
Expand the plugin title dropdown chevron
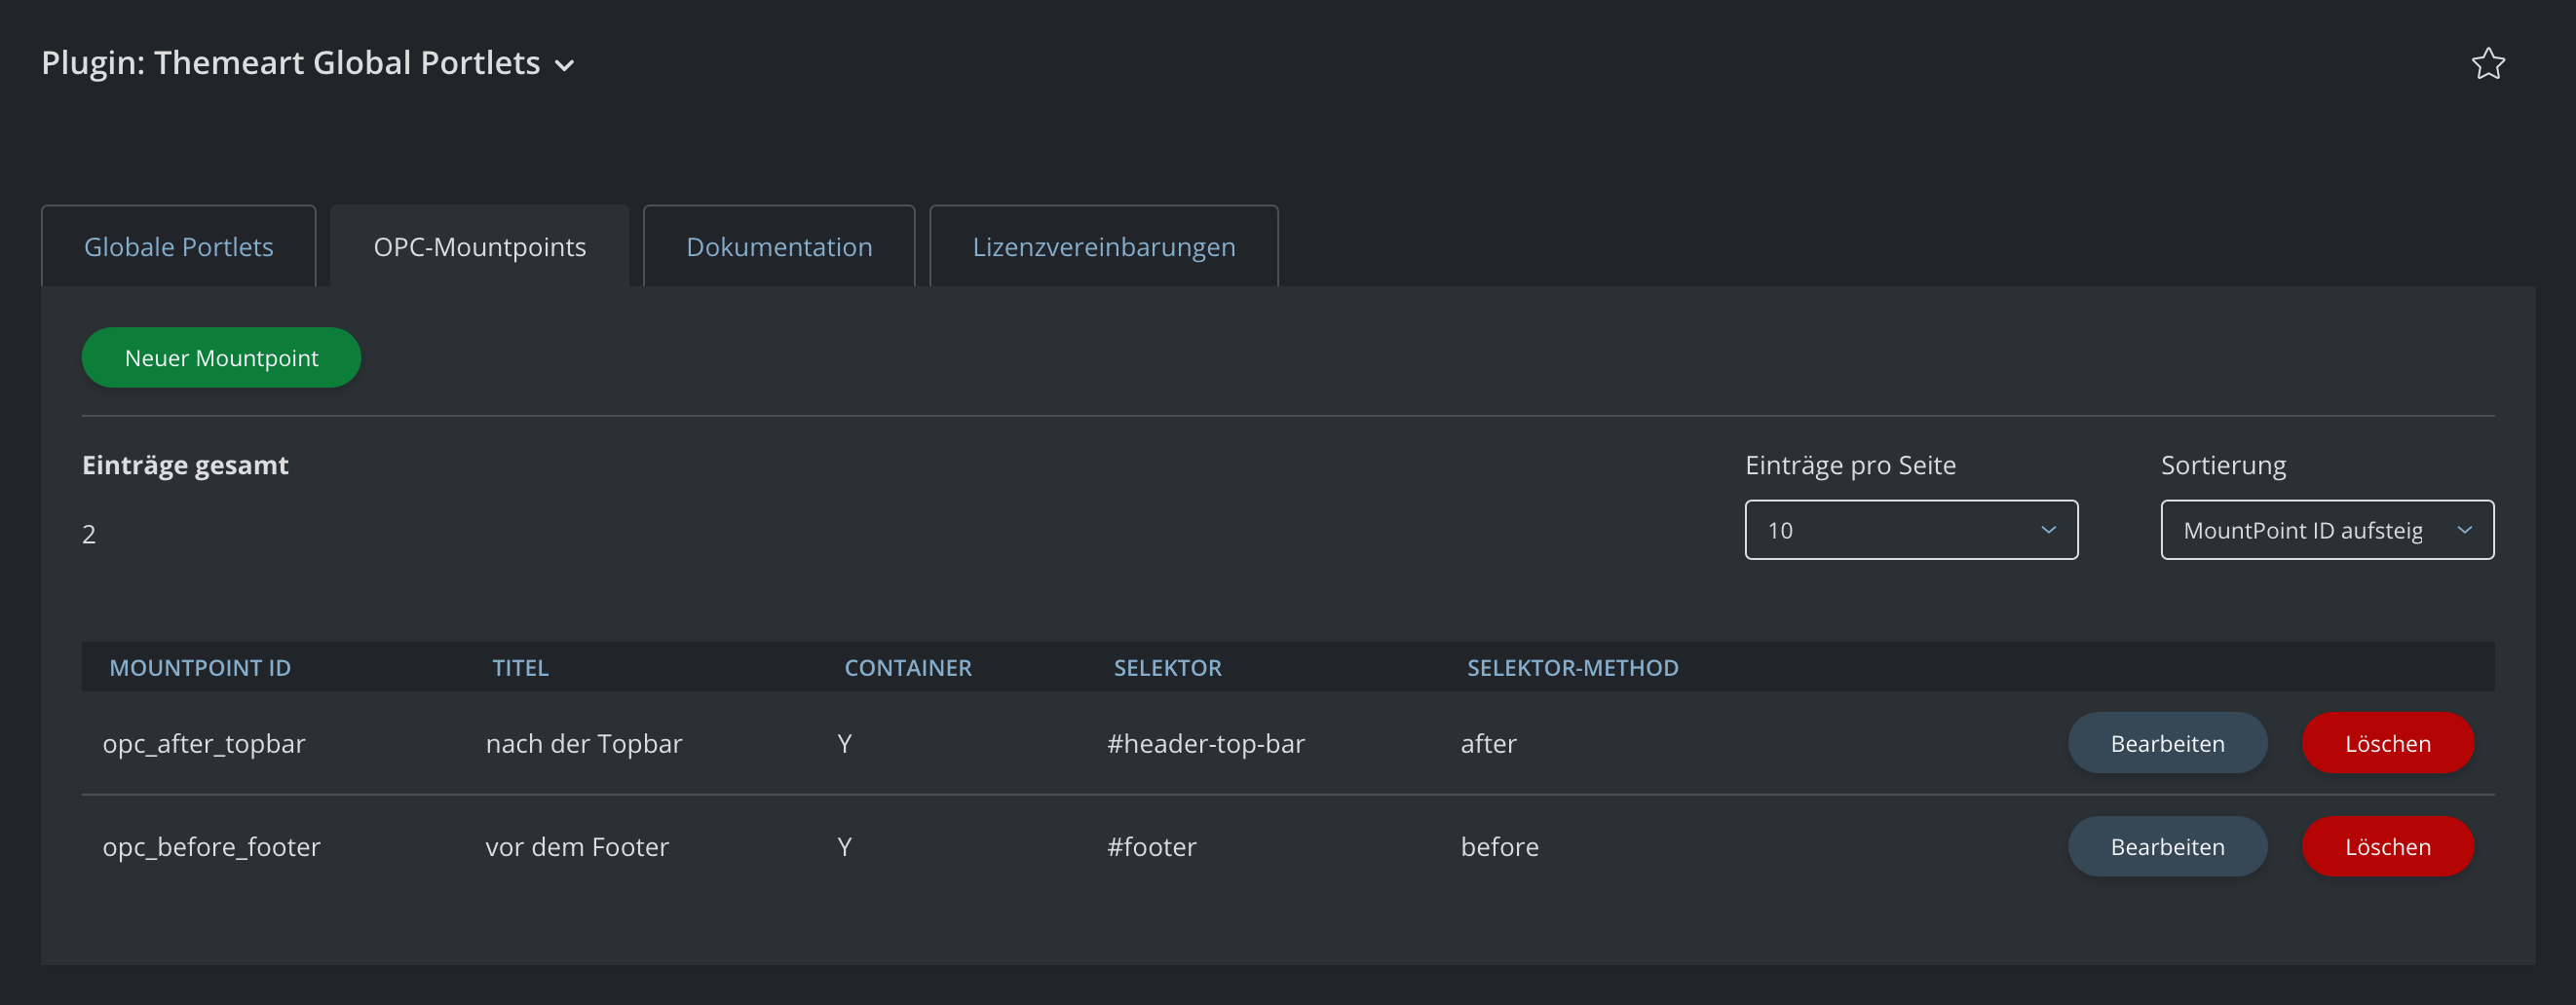click(x=565, y=66)
